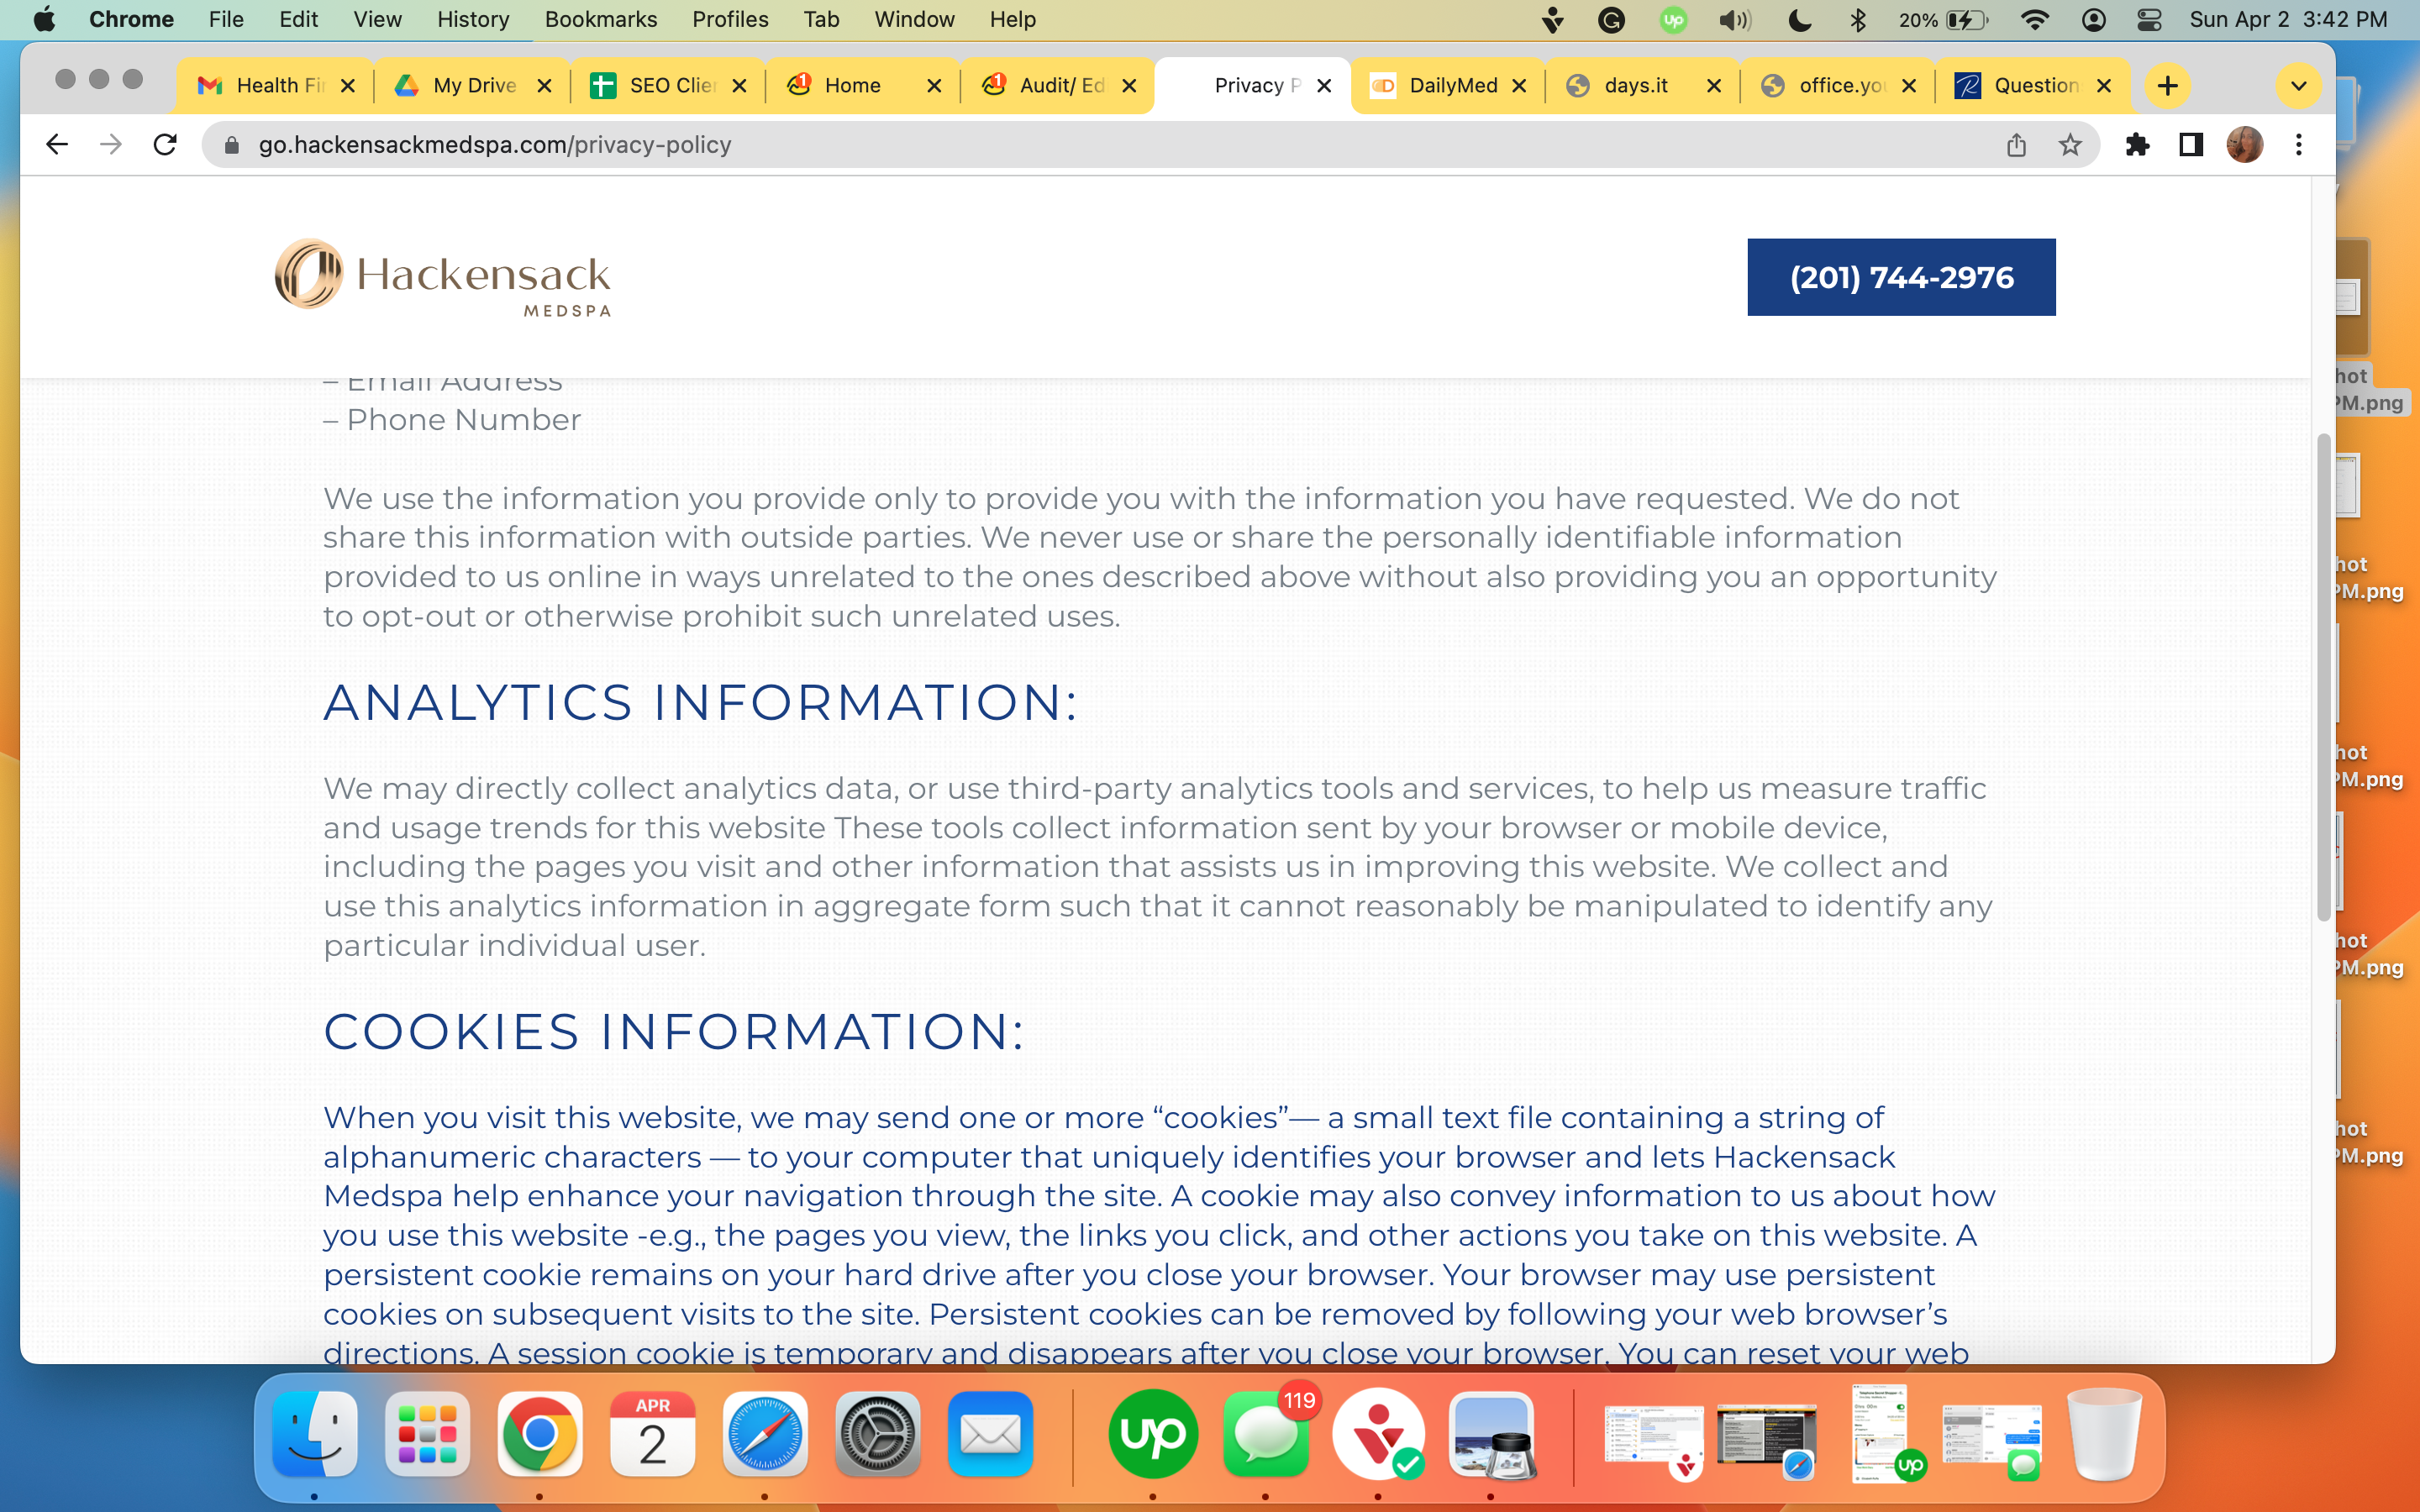Open the Wi-Fi status menu
Image resolution: width=2420 pixels, height=1512 pixels.
[2034, 19]
